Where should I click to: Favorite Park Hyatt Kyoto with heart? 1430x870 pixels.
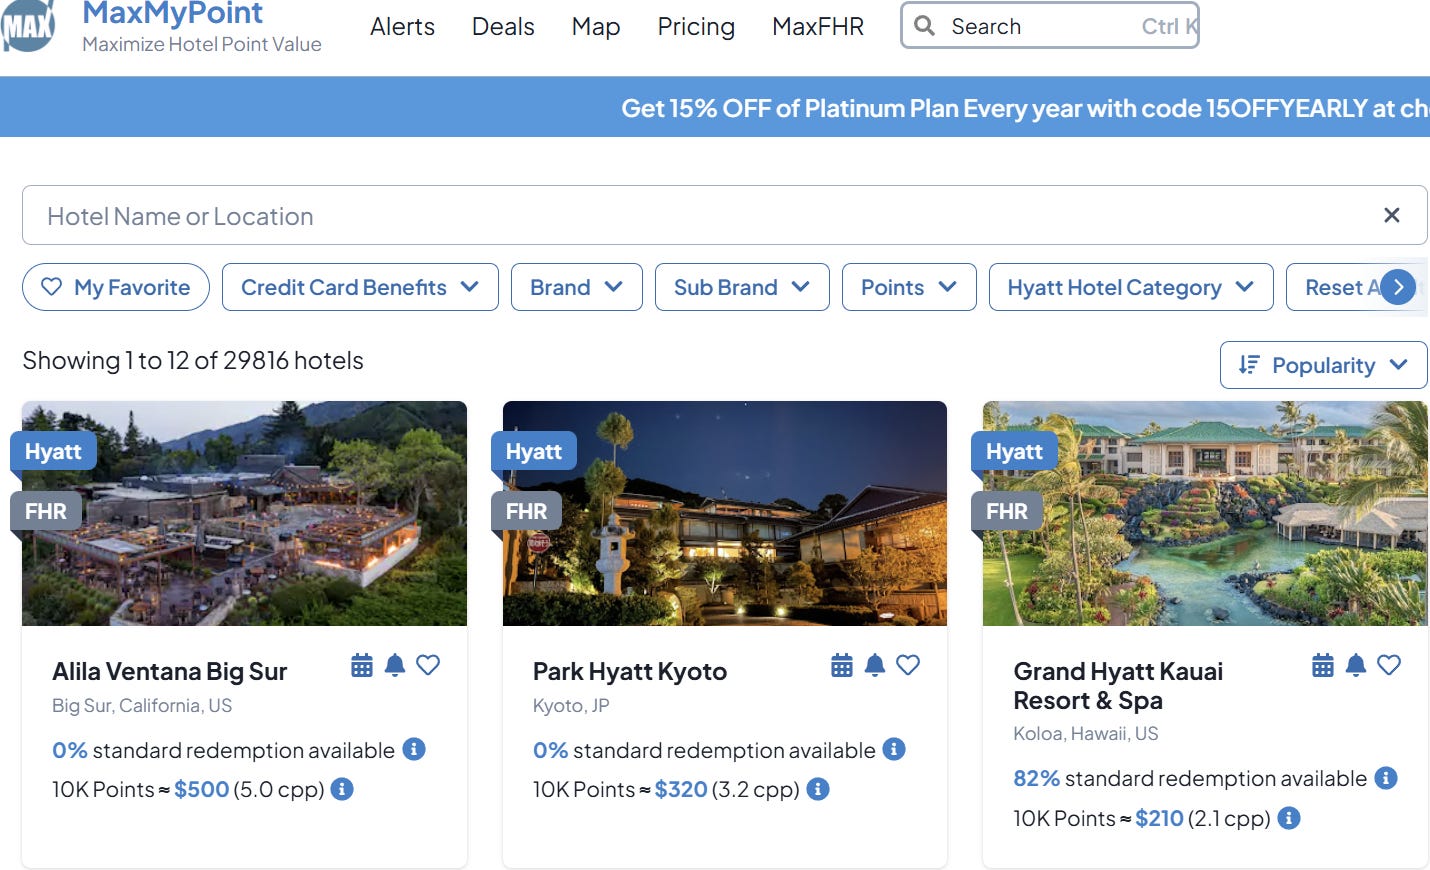coord(908,665)
